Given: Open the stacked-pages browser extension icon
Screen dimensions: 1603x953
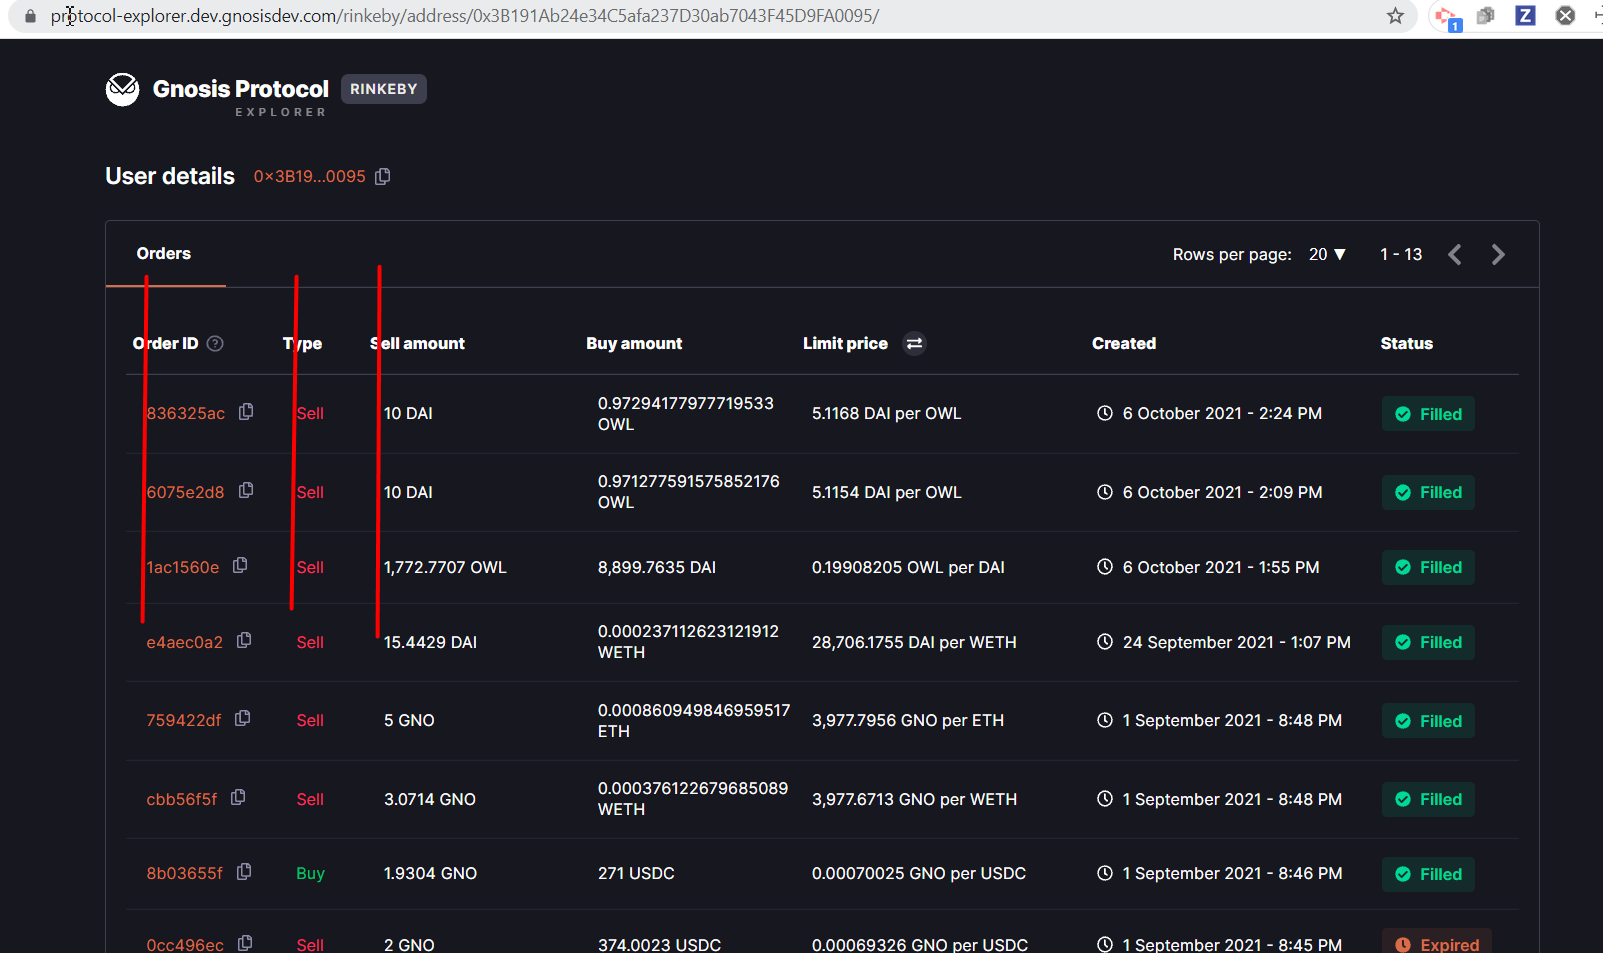Looking at the screenshot, I should pos(1485,15).
